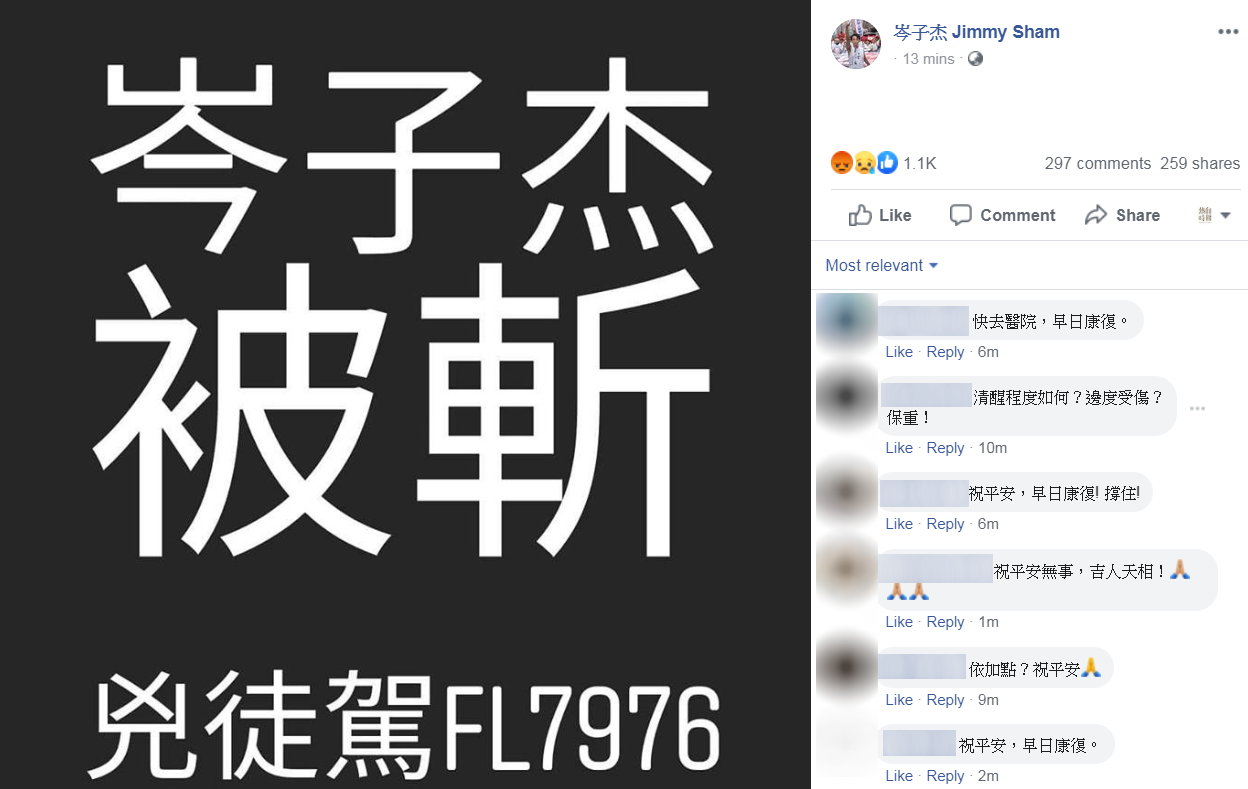This screenshot has width=1248, height=789.
Task: Click the blue thumbs-up reaction icon
Action: click(886, 163)
